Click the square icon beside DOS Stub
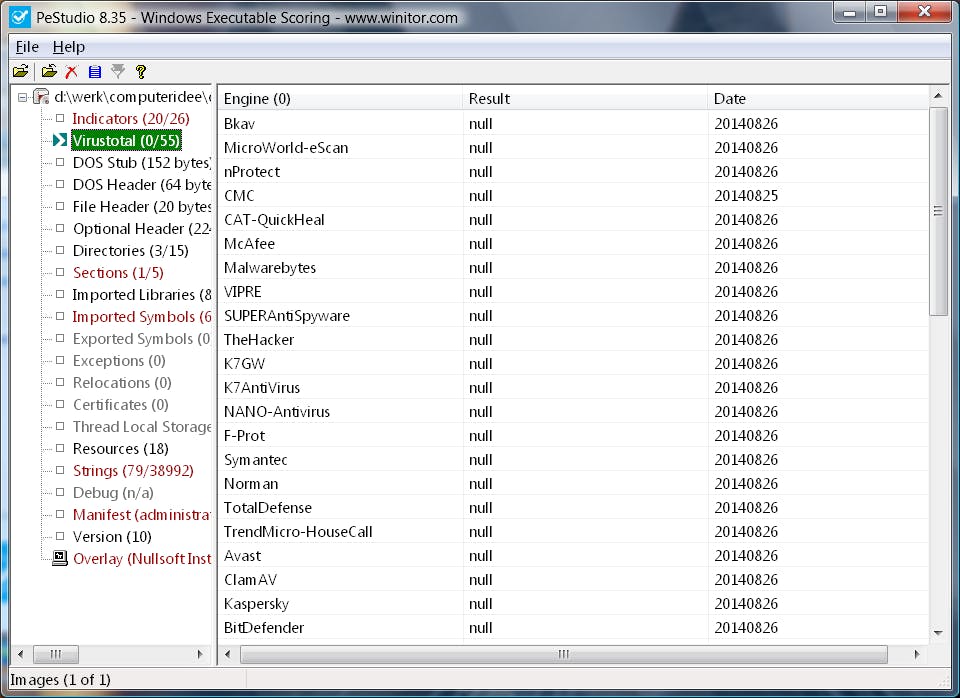Viewport: 960px width, 698px height. [x=60, y=162]
